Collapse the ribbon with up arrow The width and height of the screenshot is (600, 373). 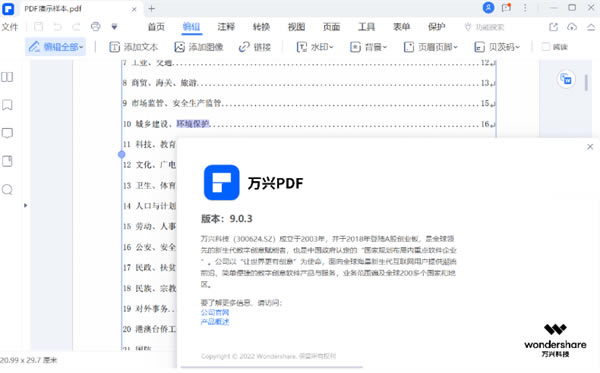(591, 27)
